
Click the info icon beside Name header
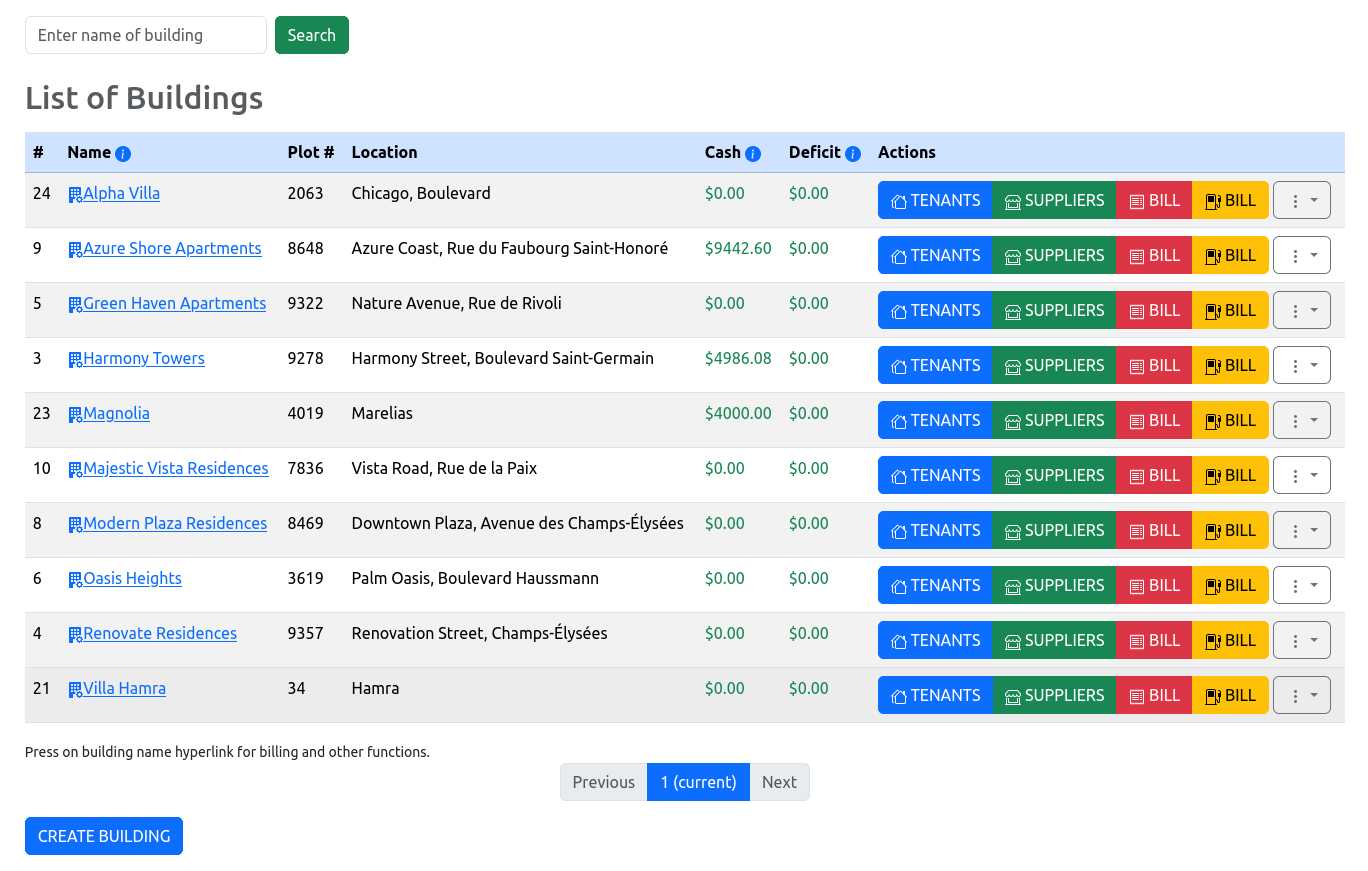(123, 154)
